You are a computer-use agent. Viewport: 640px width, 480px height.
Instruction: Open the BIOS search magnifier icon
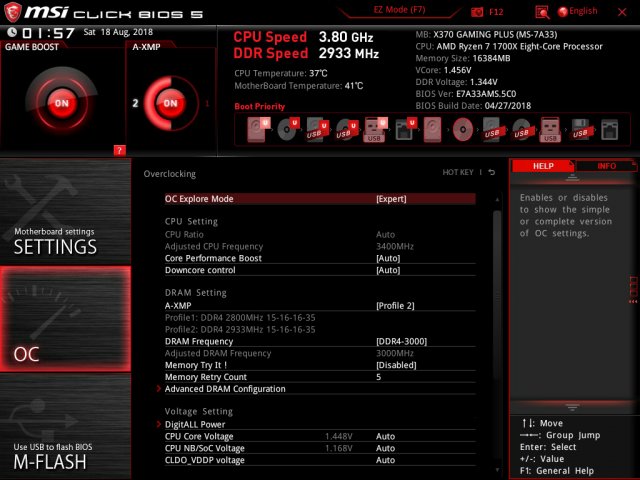tap(542, 12)
